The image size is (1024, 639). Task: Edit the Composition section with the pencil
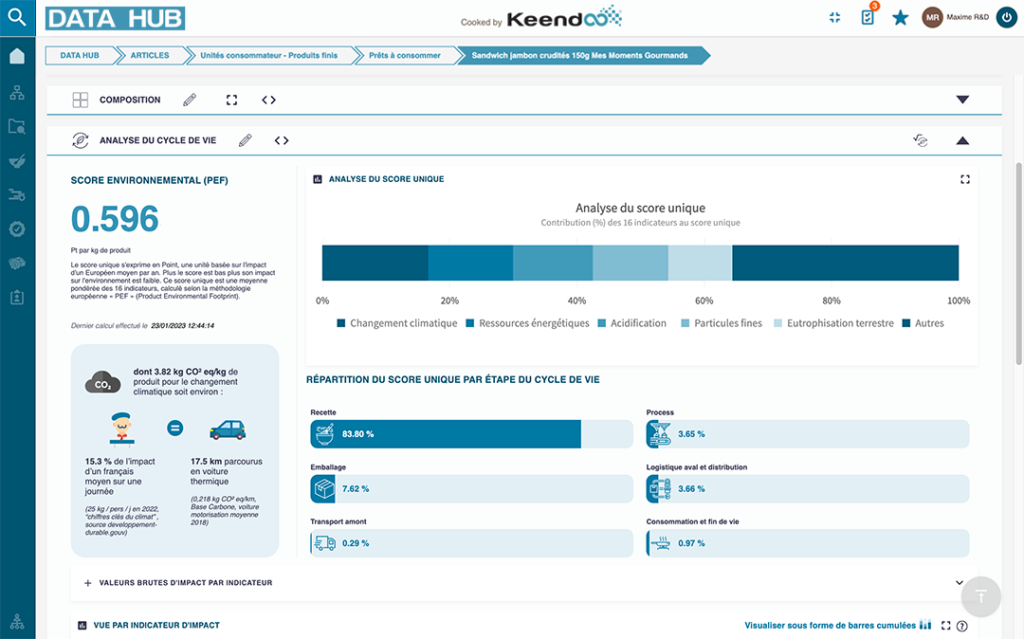pos(189,100)
